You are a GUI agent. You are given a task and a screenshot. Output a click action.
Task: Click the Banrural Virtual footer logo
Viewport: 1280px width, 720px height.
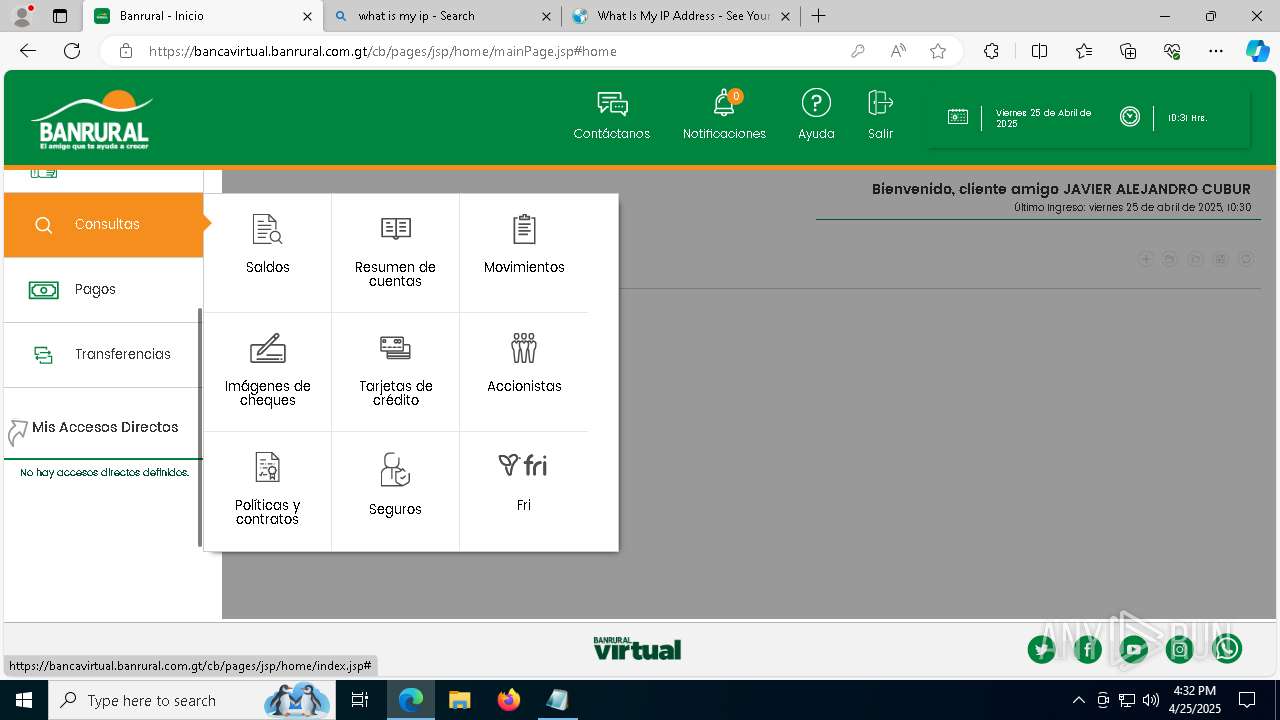(637, 649)
